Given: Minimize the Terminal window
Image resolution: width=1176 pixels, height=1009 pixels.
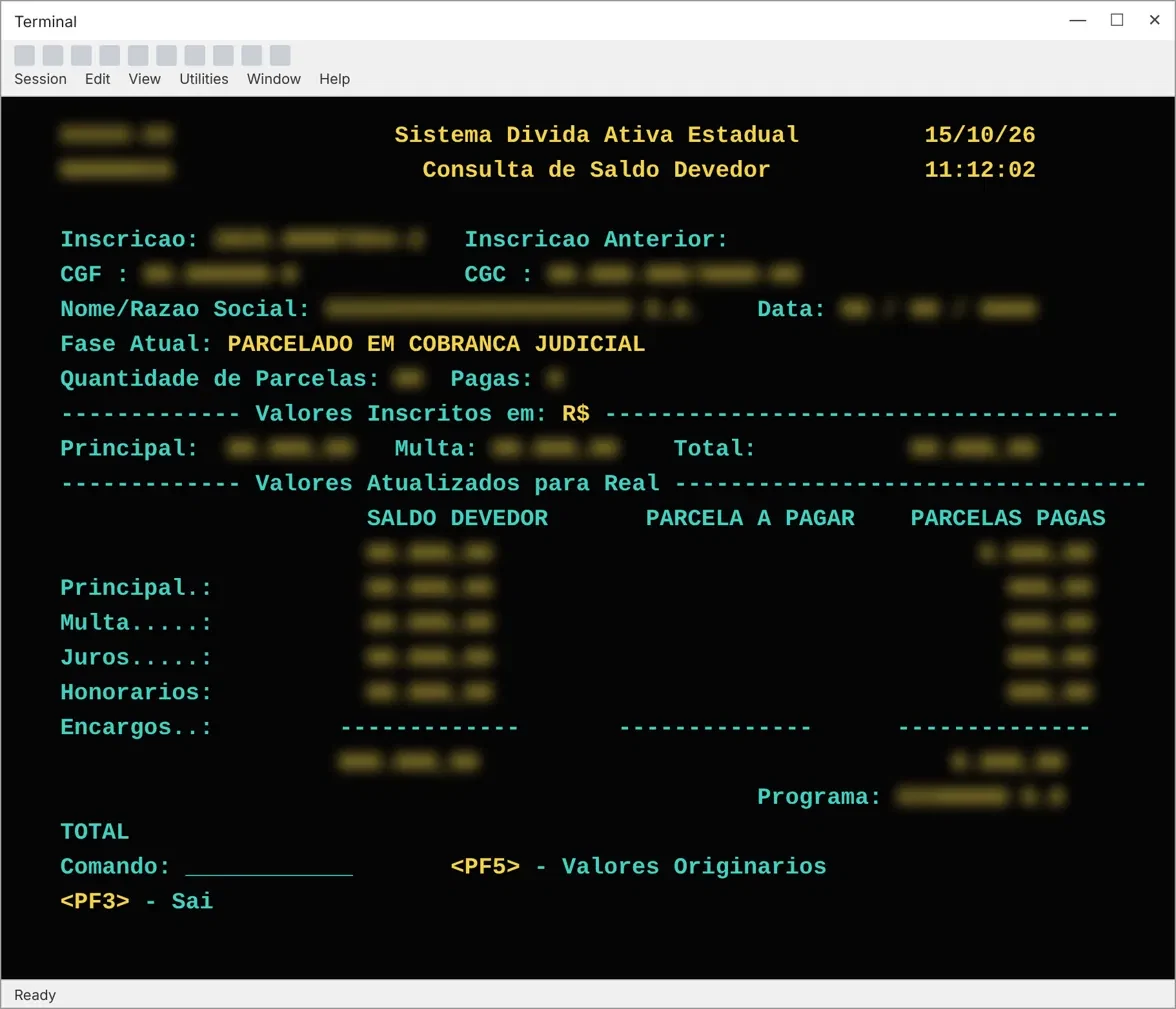Looking at the screenshot, I should click(x=1078, y=20).
